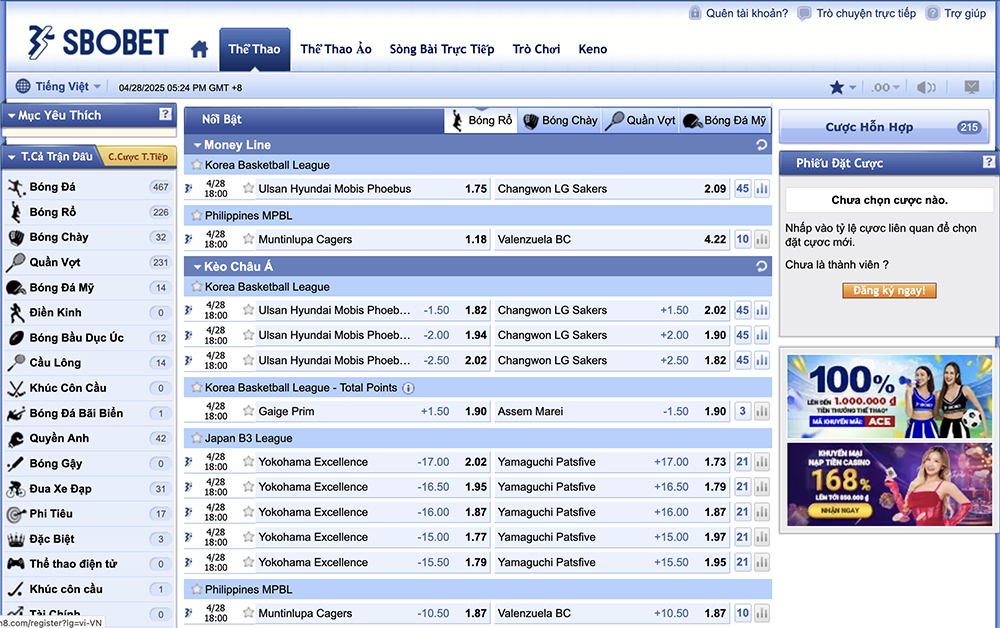Viewport: 1000px width, 628px height.
Task: Favorite the Gaige Prim match
Action: pos(248,411)
